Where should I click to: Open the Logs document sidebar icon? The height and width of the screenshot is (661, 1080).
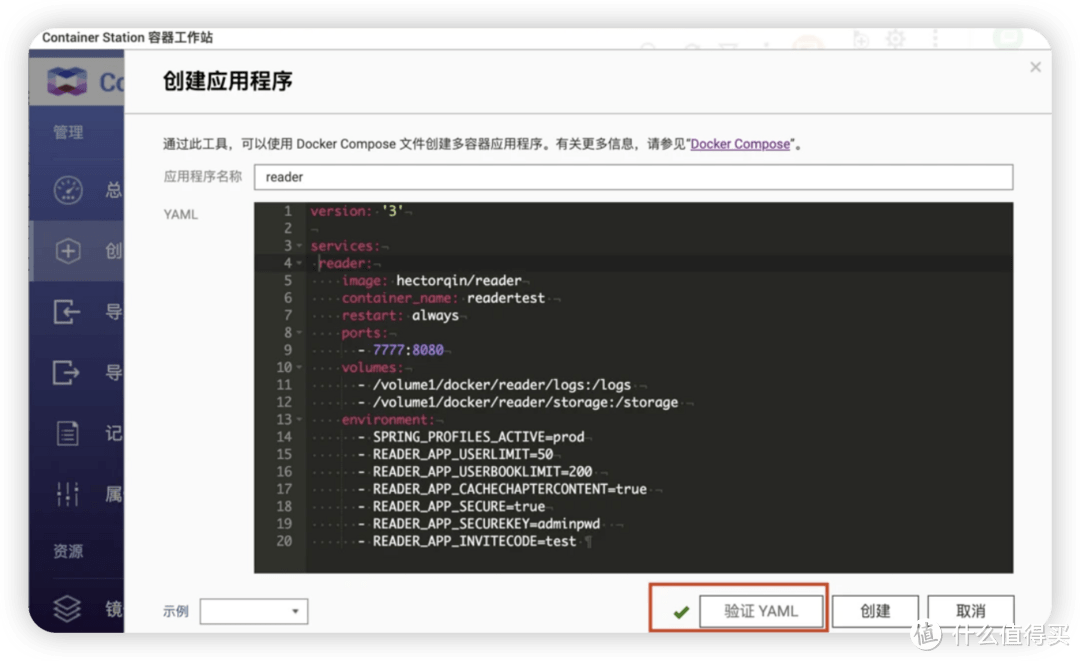pyautogui.click(x=68, y=433)
